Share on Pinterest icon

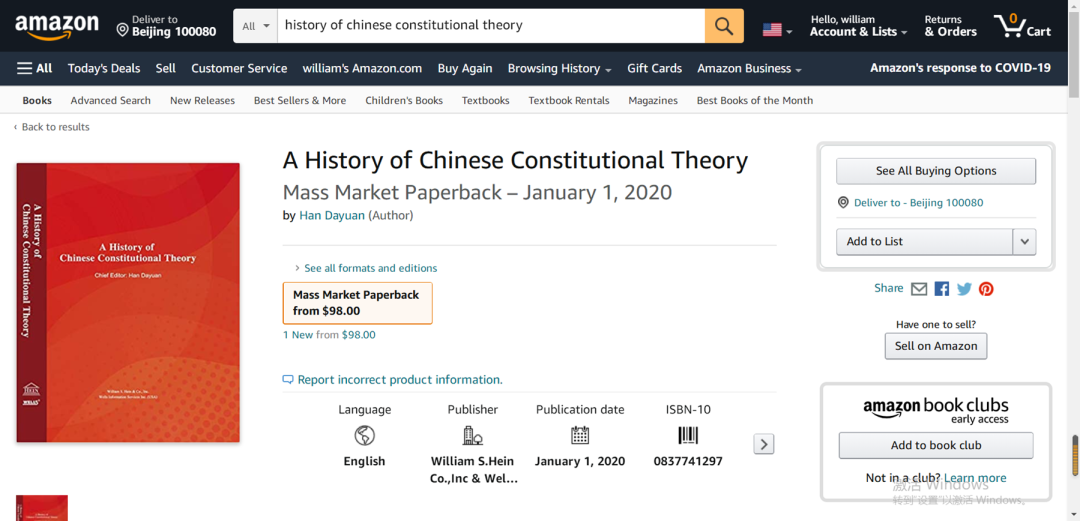pyautogui.click(x=986, y=289)
